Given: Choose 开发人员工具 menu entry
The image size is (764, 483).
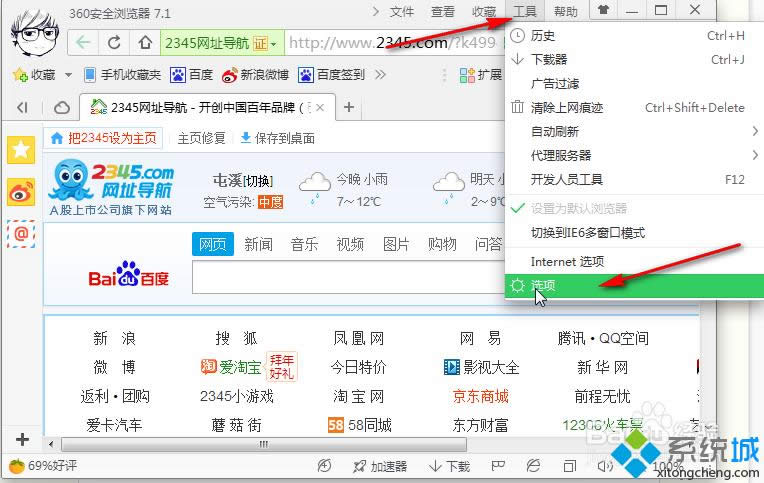Looking at the screenshot, I should point(634,179).
